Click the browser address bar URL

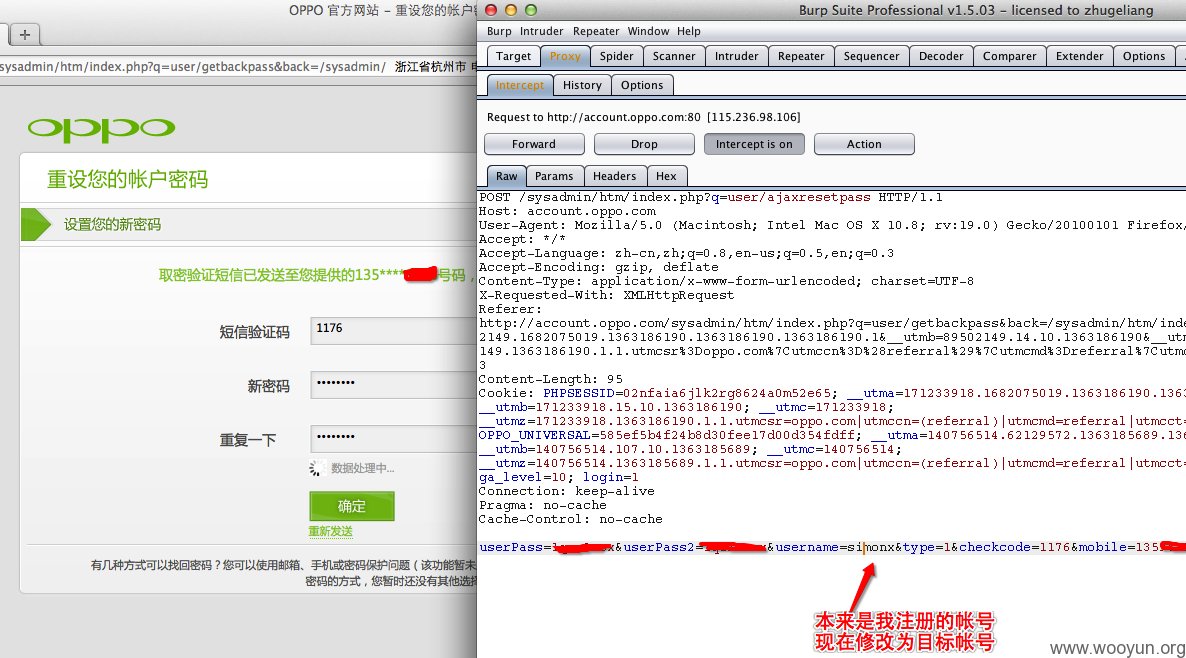tap(193, 67)
